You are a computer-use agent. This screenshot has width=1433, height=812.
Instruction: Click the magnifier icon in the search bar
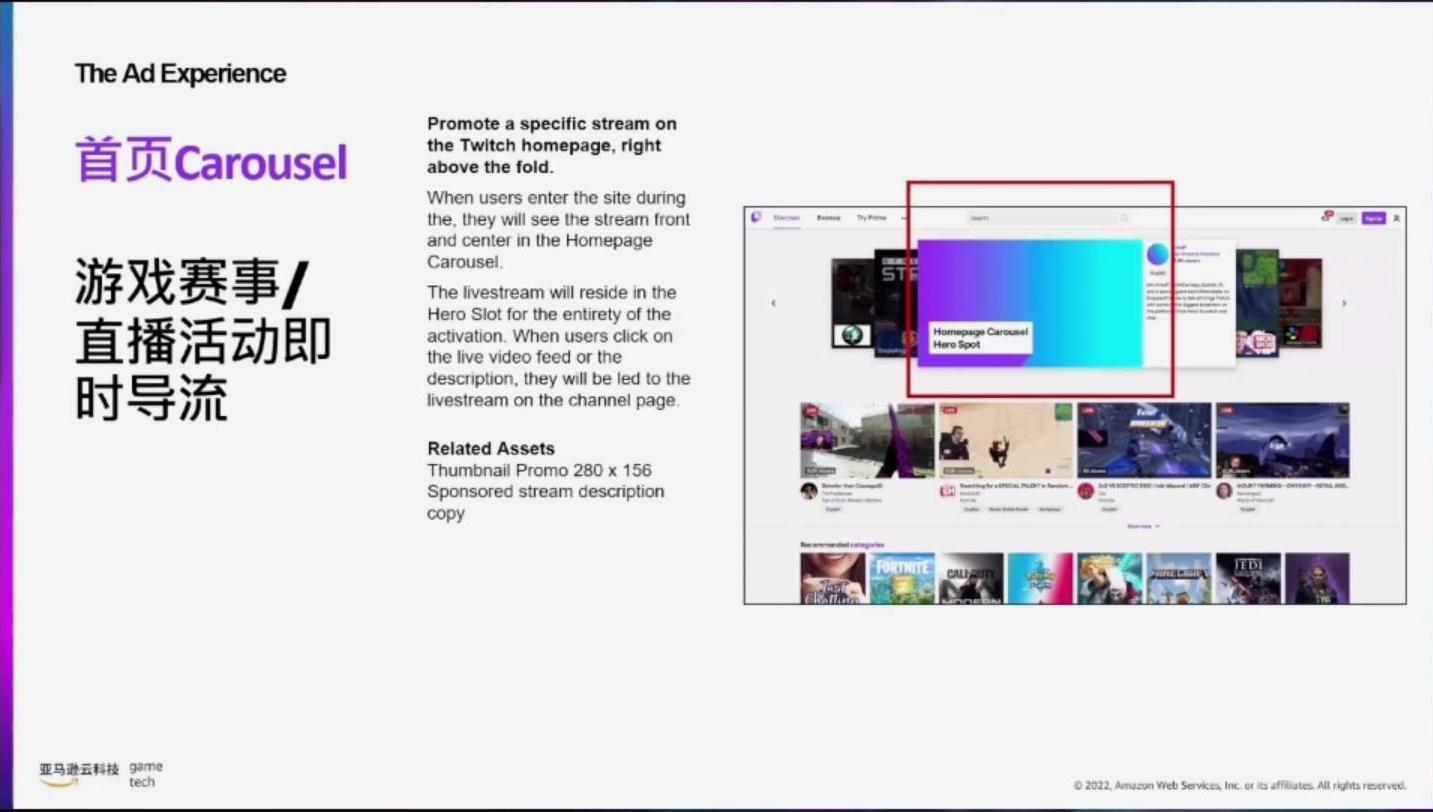point(1124,218)
